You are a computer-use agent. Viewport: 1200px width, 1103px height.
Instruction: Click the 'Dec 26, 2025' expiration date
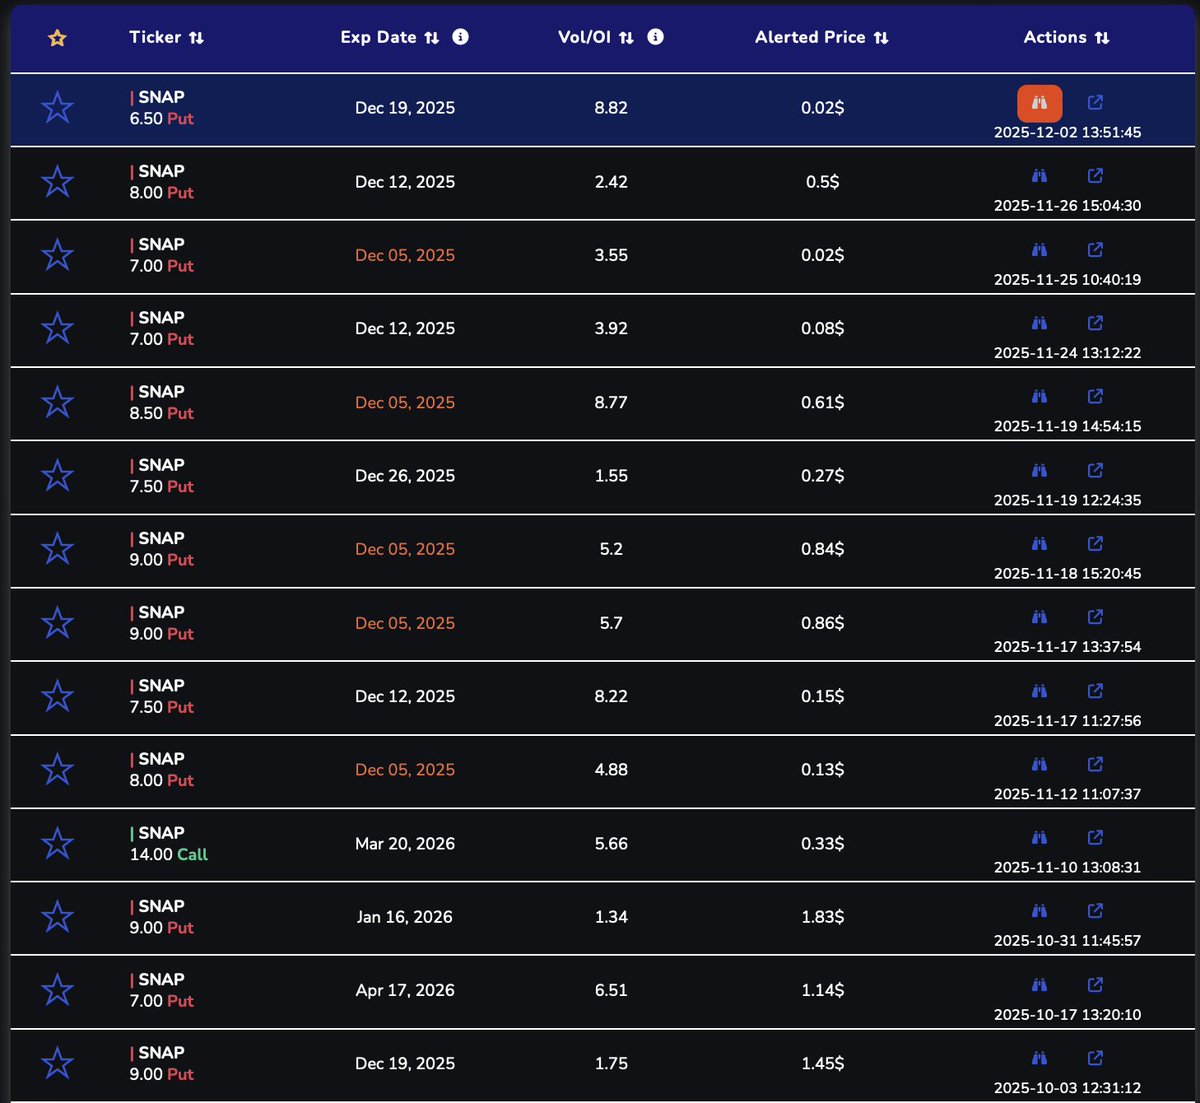pos(405,476)
